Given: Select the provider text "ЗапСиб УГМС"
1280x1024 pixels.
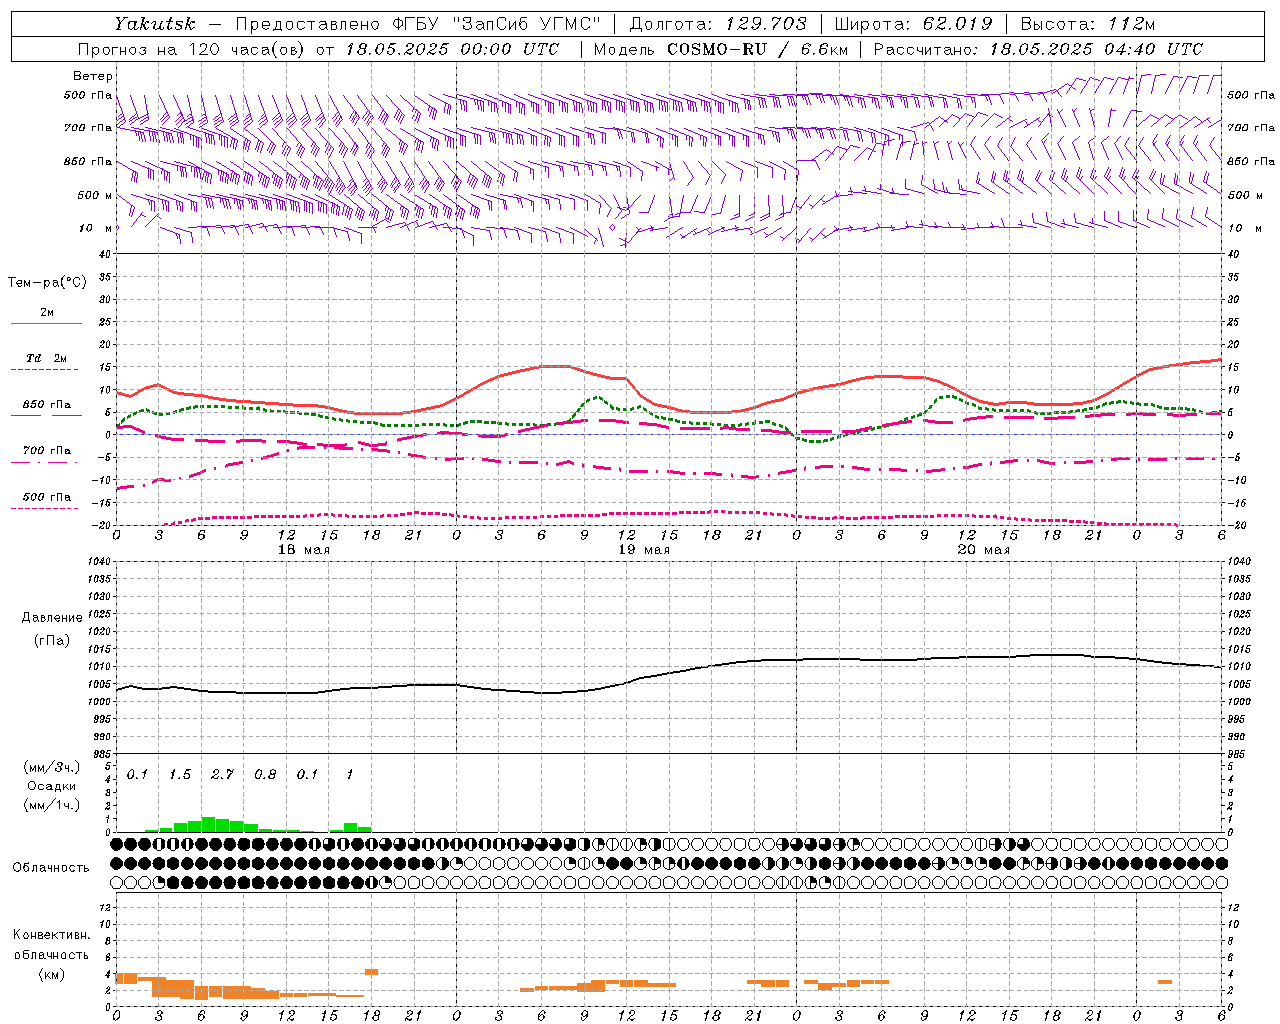Looking at the screenshot, I should [527, 23].
